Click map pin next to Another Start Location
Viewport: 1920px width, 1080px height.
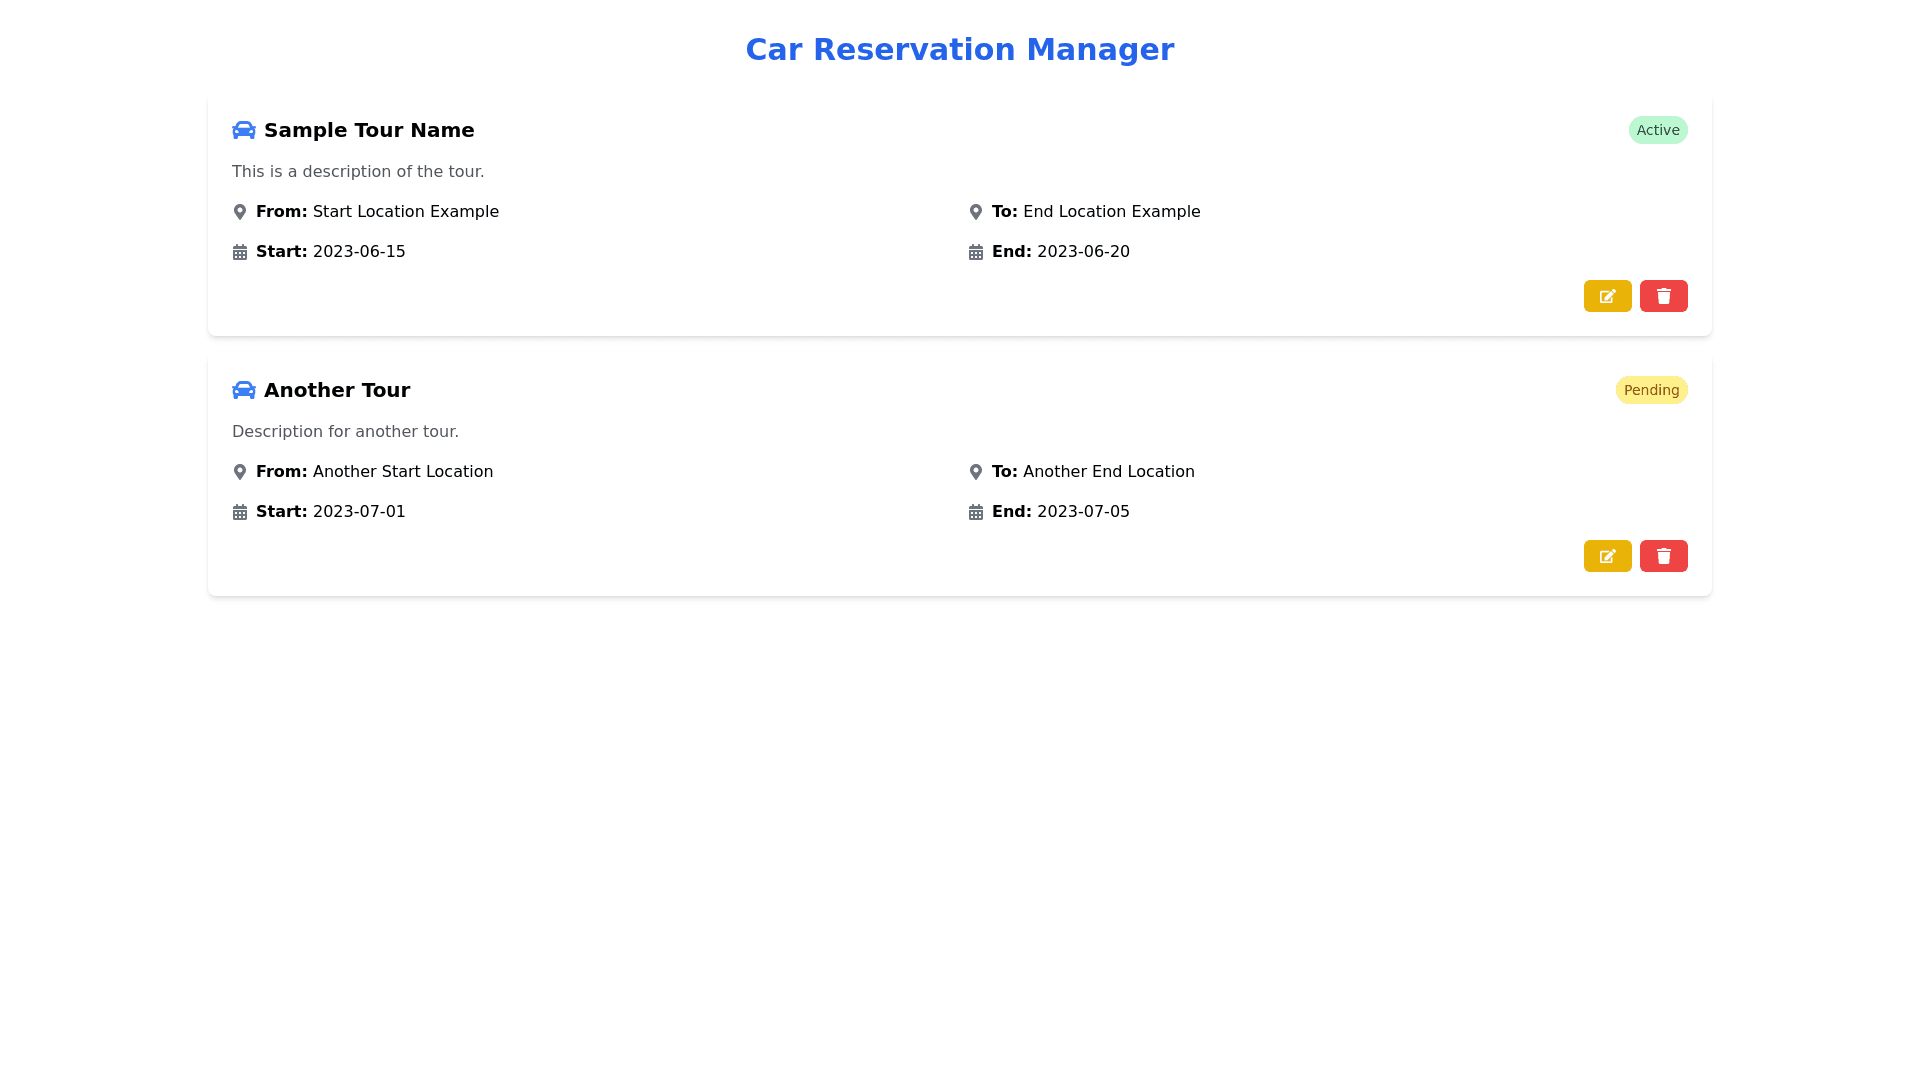coord(240,472)
